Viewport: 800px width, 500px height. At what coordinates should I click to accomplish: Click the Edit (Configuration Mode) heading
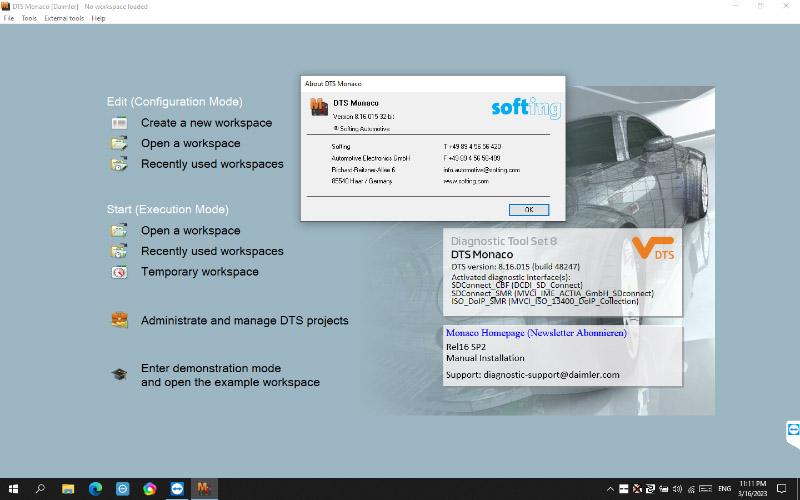174,102
